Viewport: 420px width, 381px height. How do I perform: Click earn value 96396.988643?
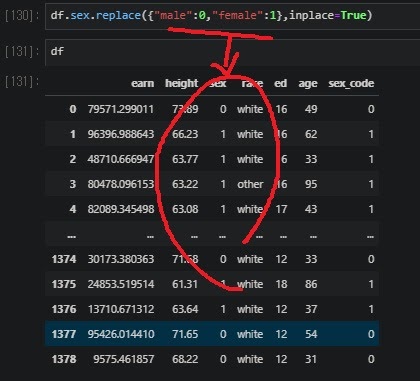tap(121, 134)
